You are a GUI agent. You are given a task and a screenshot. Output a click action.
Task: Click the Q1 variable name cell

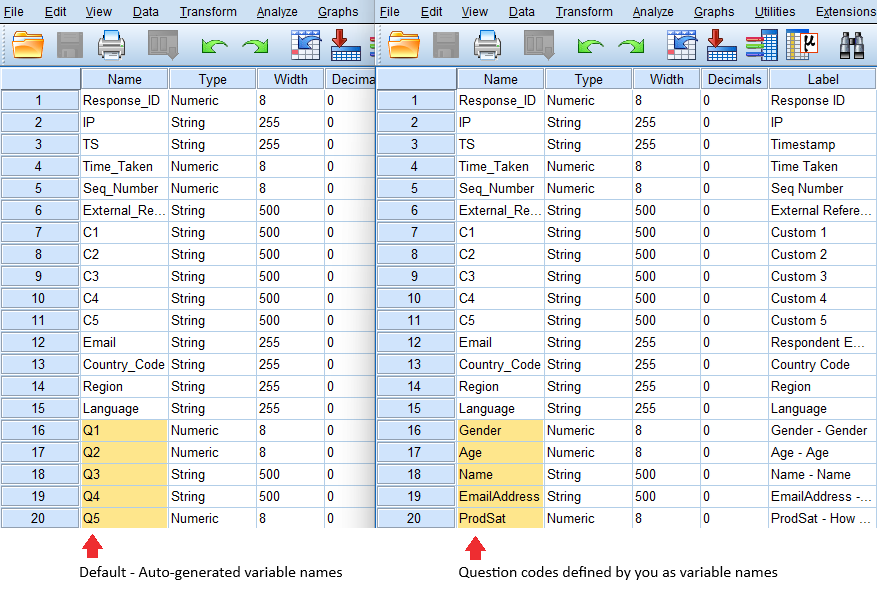pyautogui.click(x=124, y=430)
